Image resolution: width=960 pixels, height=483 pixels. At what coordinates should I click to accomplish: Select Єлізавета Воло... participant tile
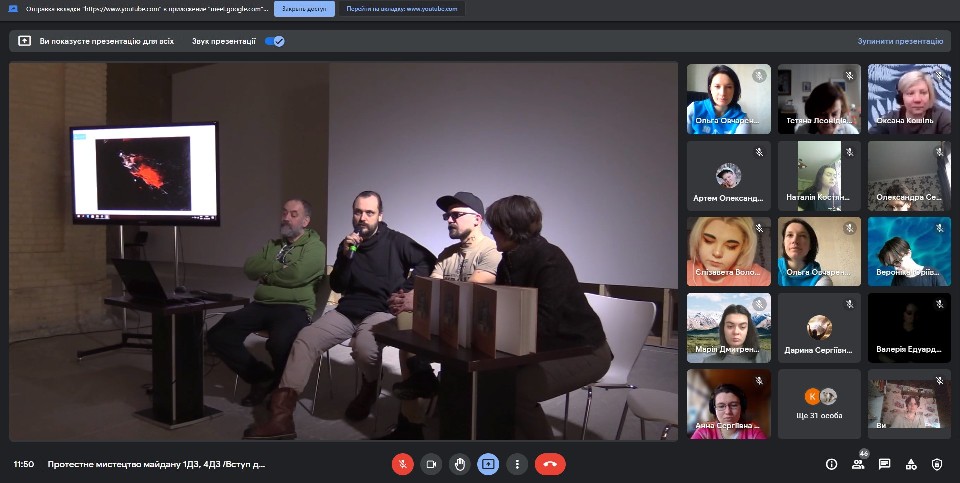click(x=729, y=251)
